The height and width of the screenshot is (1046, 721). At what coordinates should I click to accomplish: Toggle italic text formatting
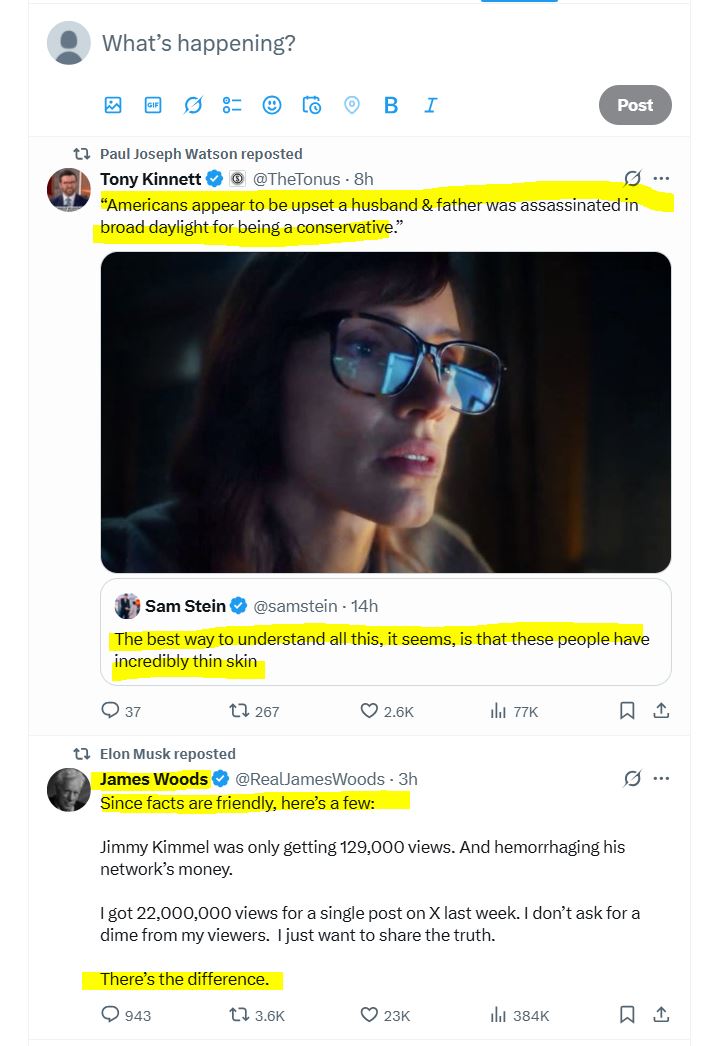click(430, 105)
